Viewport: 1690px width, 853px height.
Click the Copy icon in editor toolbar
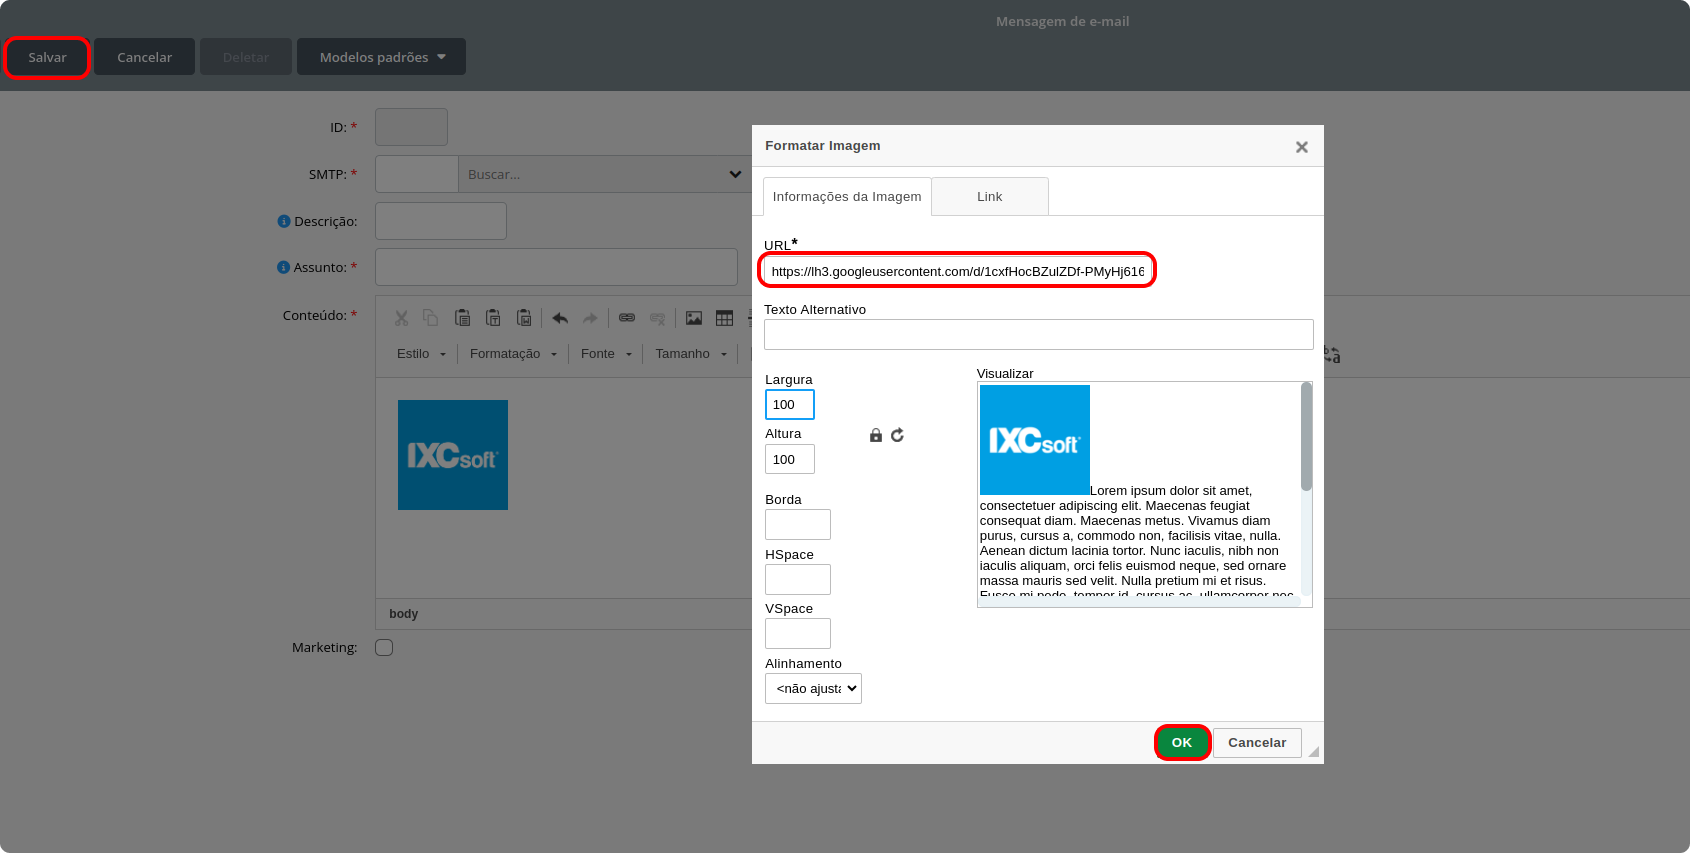pos(431,318)
